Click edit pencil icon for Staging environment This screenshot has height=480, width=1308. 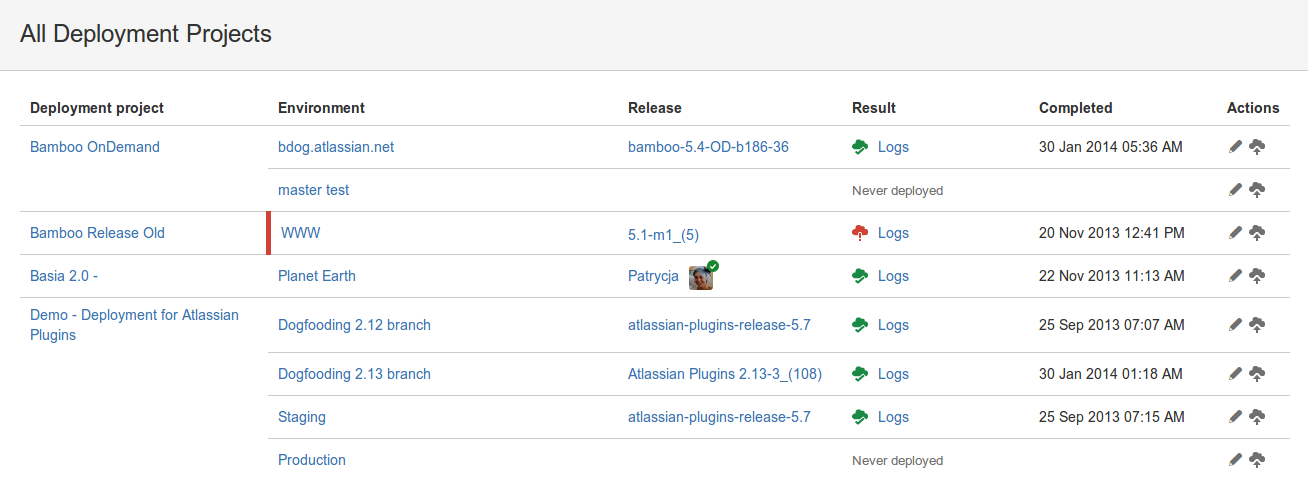point(1235,417)
